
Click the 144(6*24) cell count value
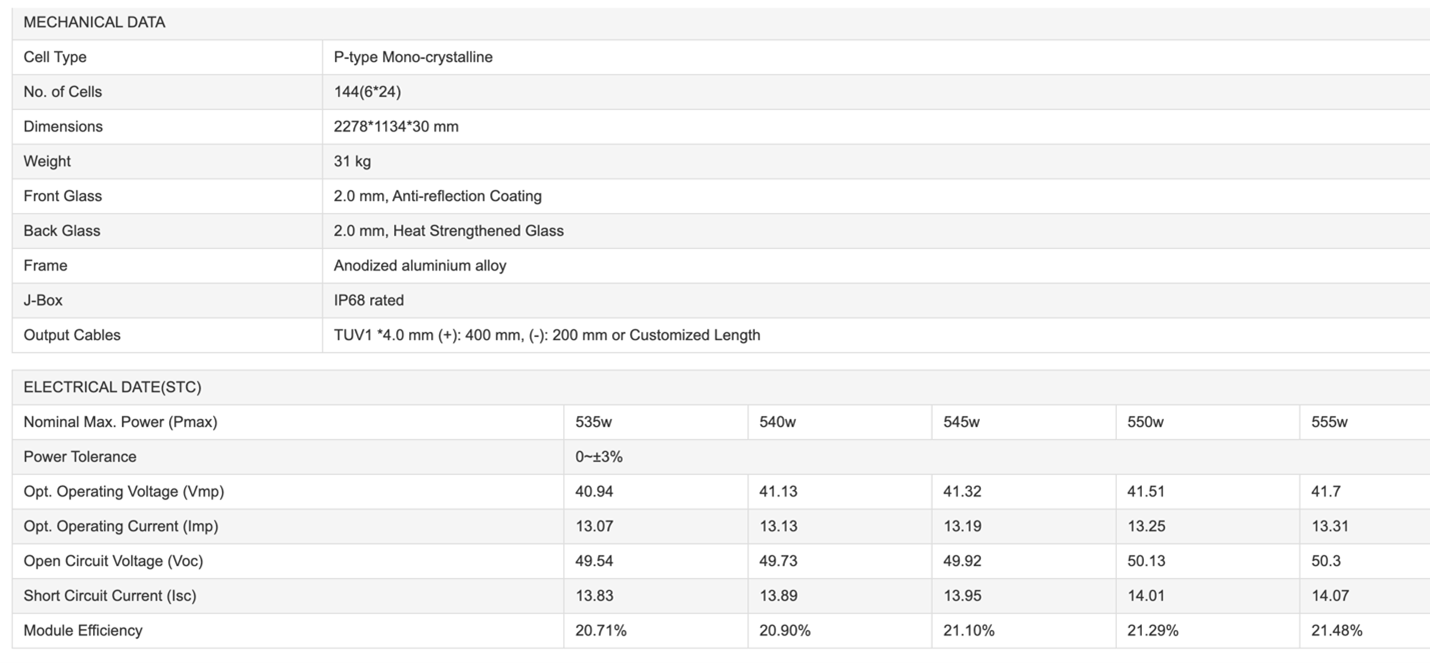[368, 92]
